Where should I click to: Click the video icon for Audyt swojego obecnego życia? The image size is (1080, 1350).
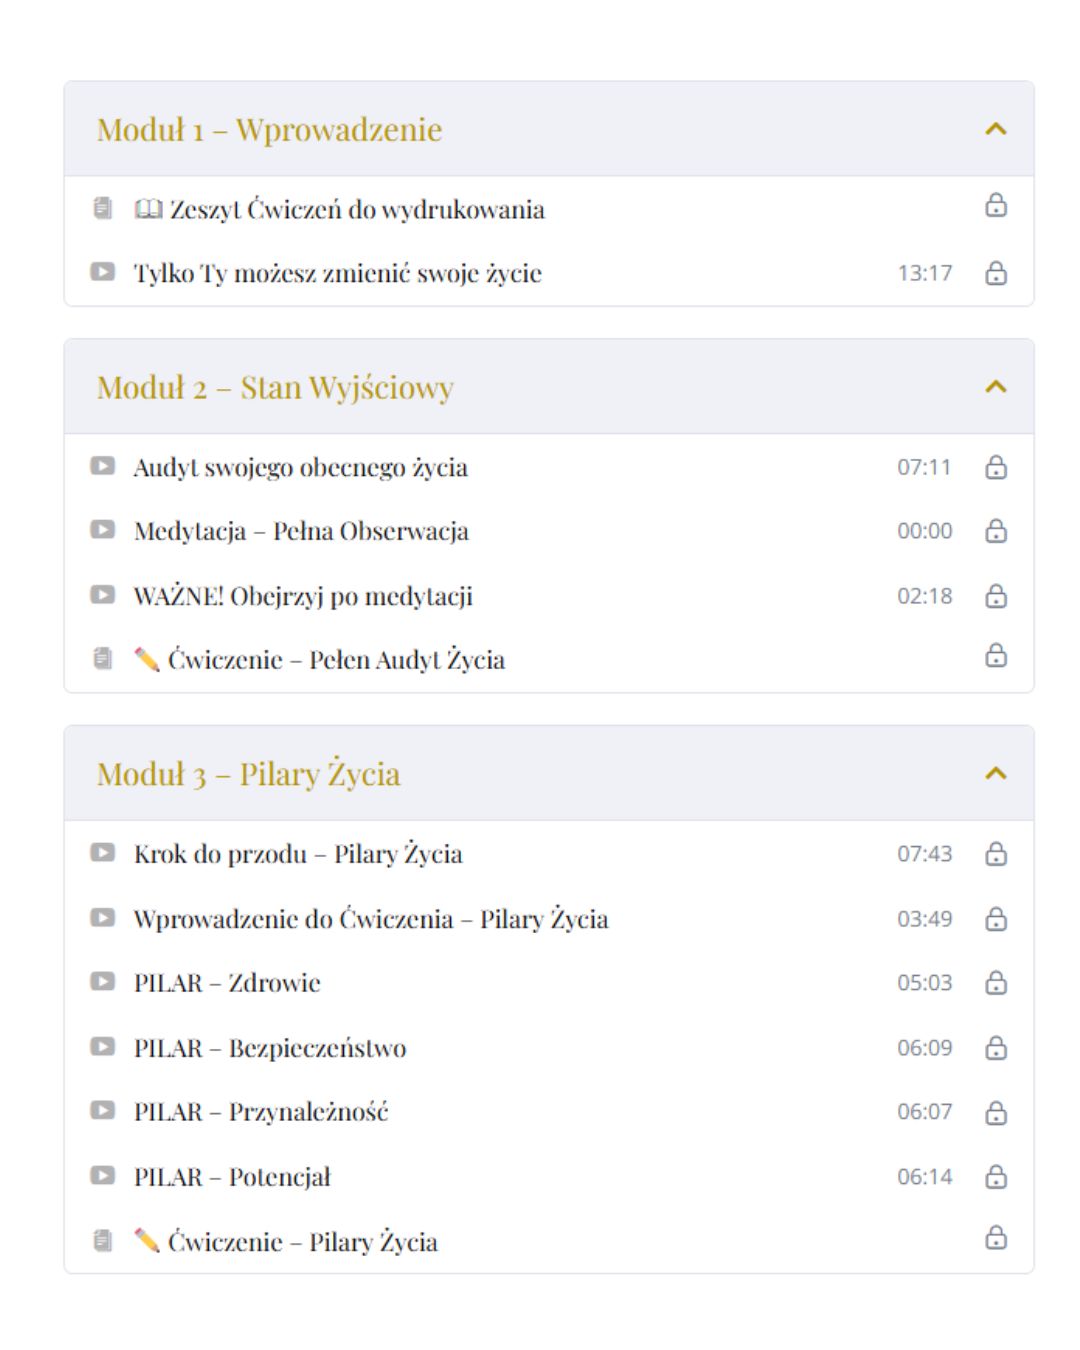click(x=102, y=466)
